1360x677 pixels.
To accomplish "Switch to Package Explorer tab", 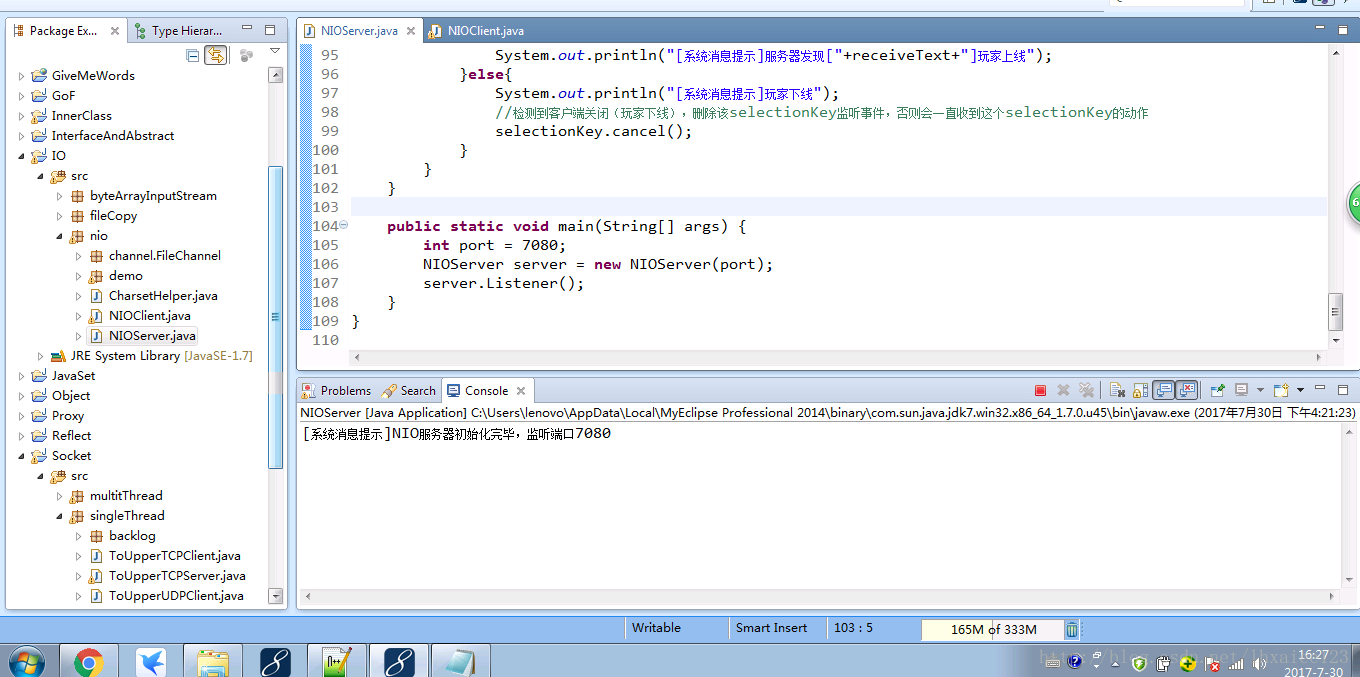I will 63,31.
